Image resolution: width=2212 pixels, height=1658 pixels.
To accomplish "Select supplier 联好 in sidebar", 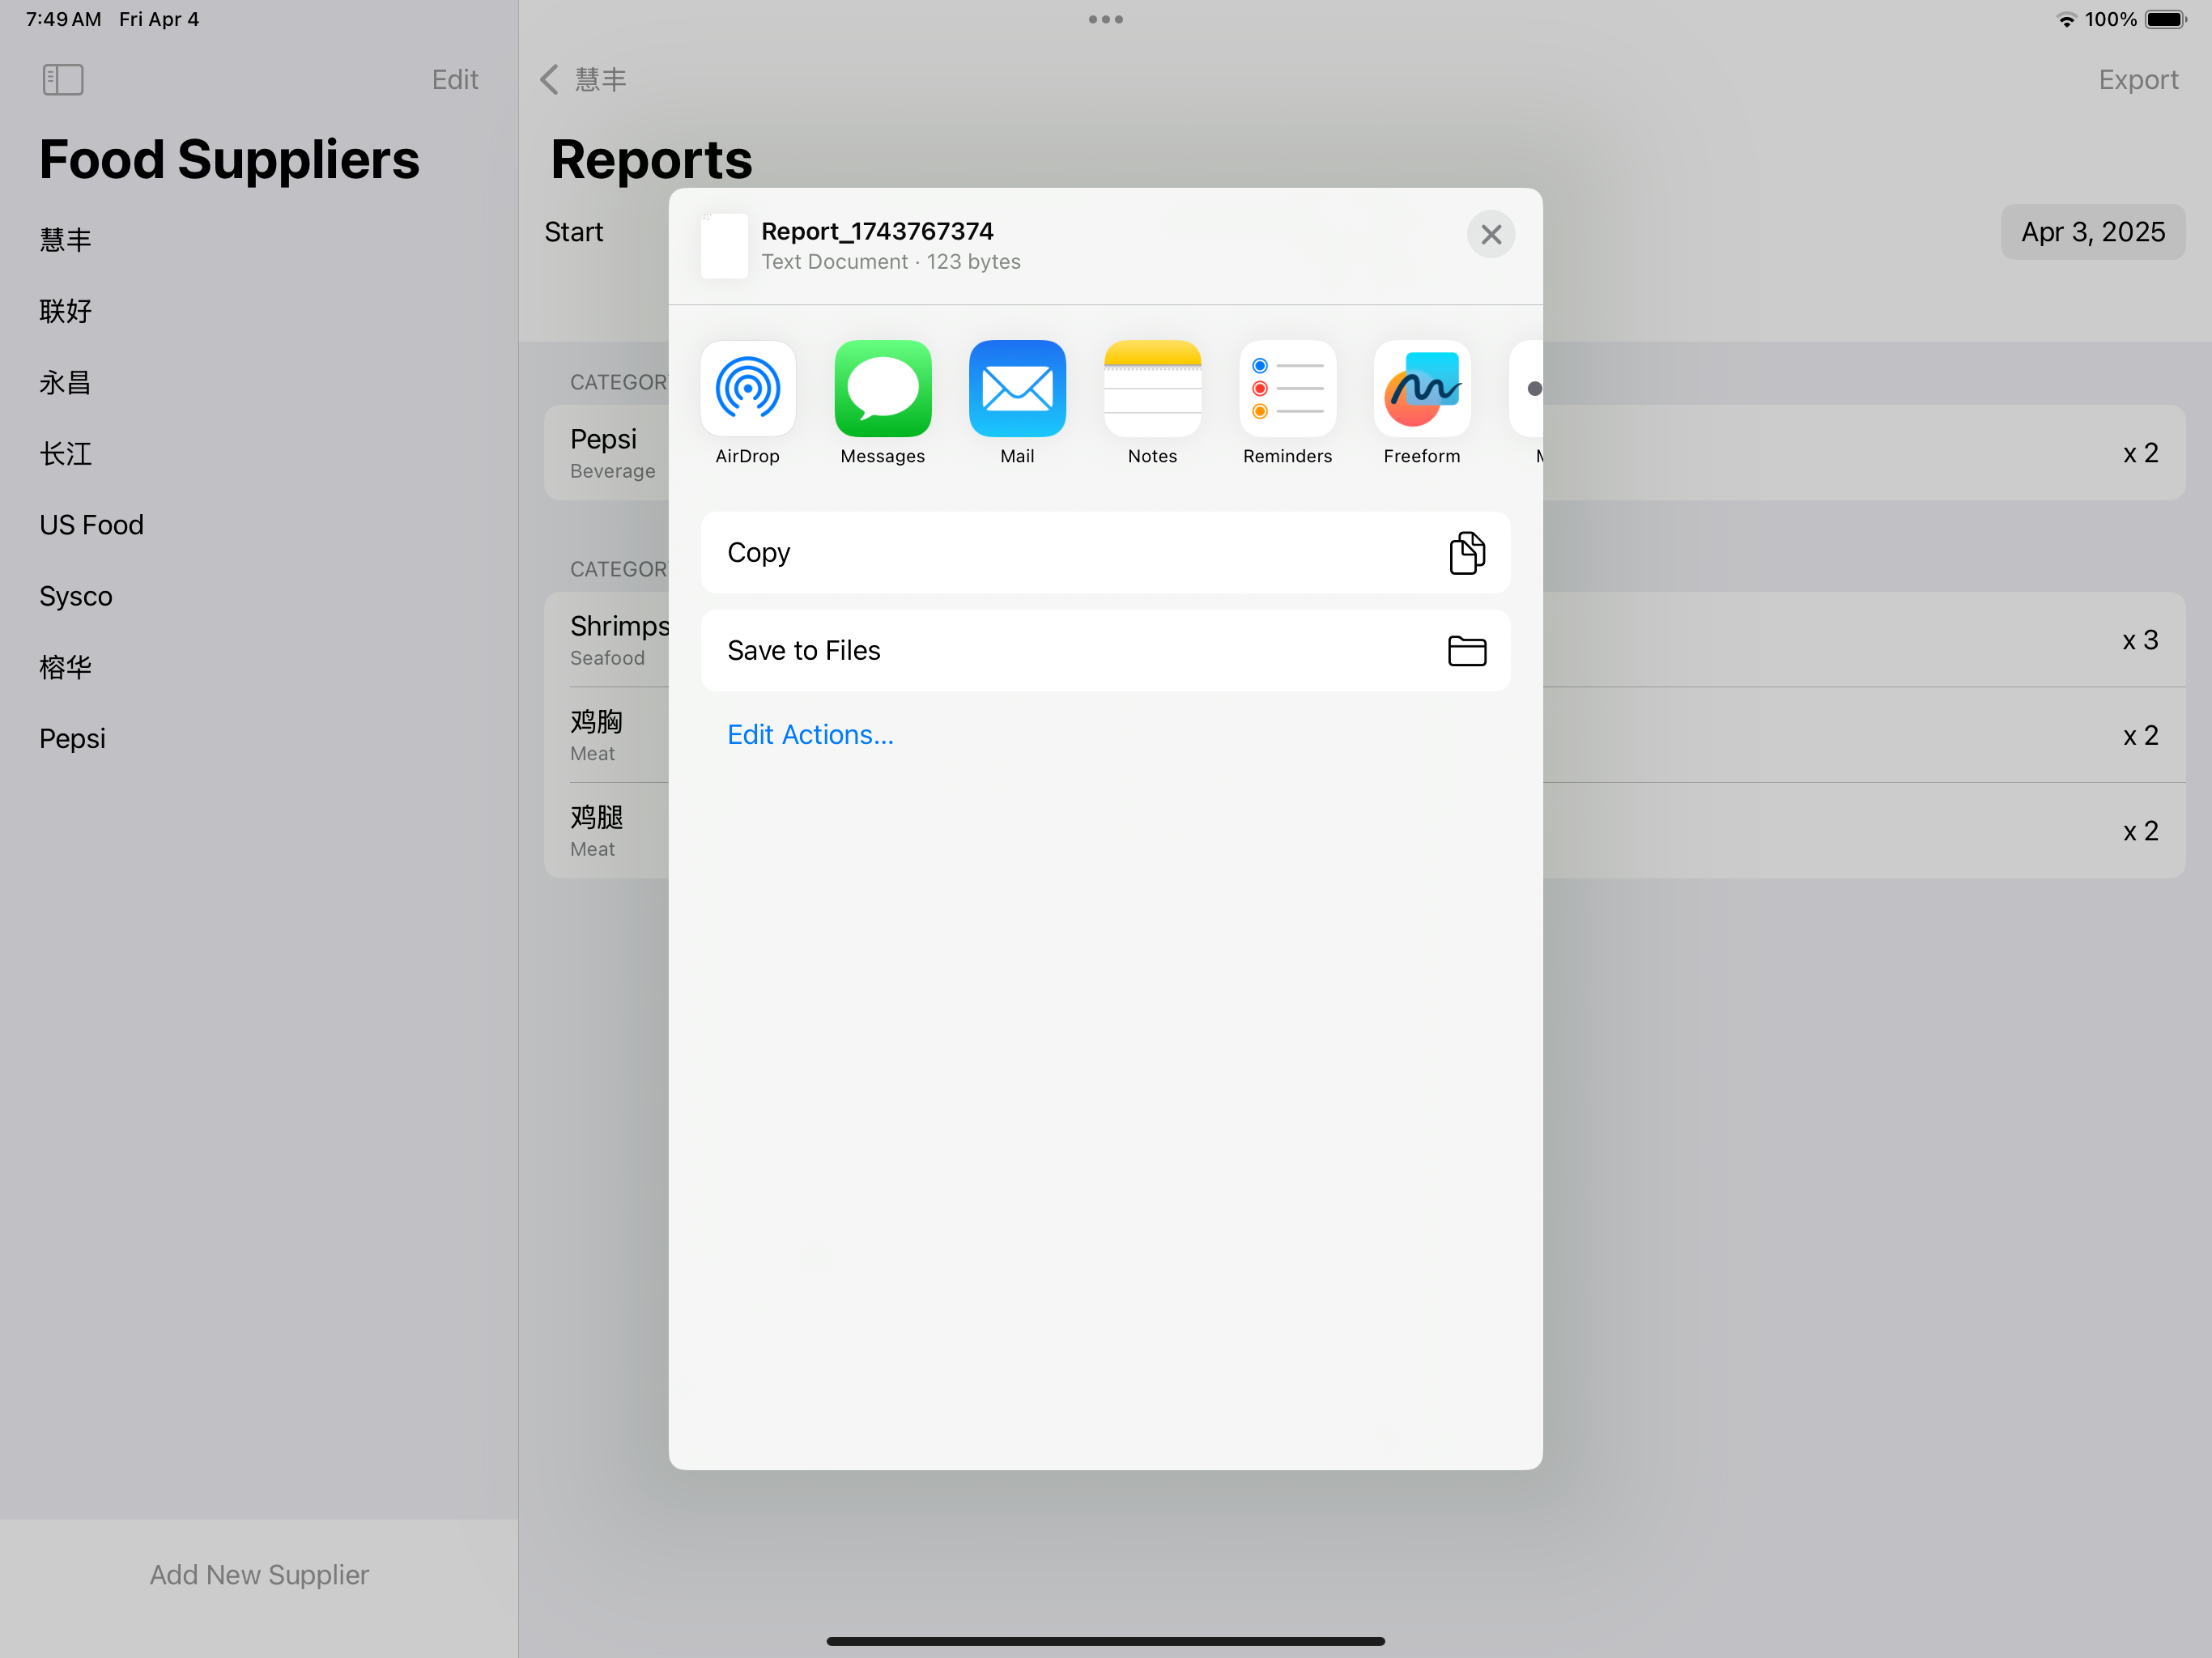I will pos(259,311).
